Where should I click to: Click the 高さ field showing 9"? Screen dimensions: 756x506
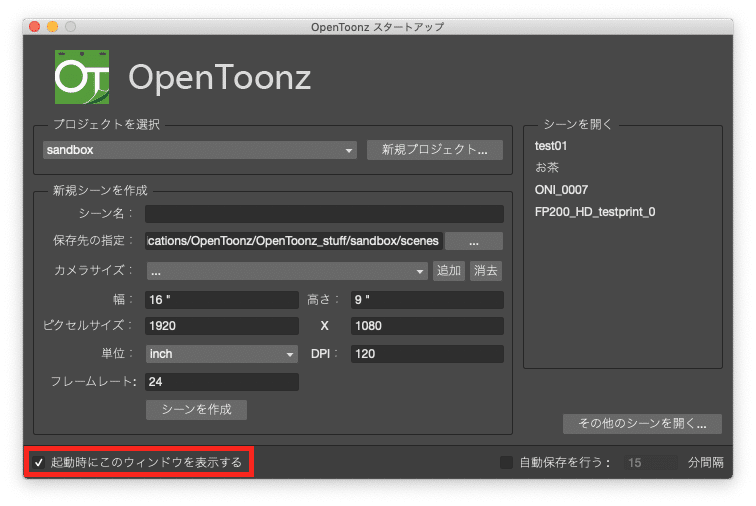(x=427, y=300)
